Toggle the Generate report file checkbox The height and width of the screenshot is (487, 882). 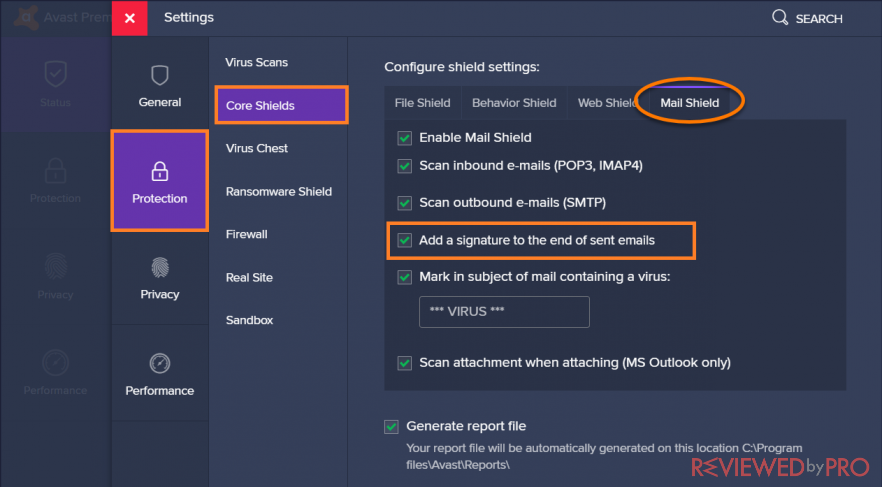tap(392, 427)
